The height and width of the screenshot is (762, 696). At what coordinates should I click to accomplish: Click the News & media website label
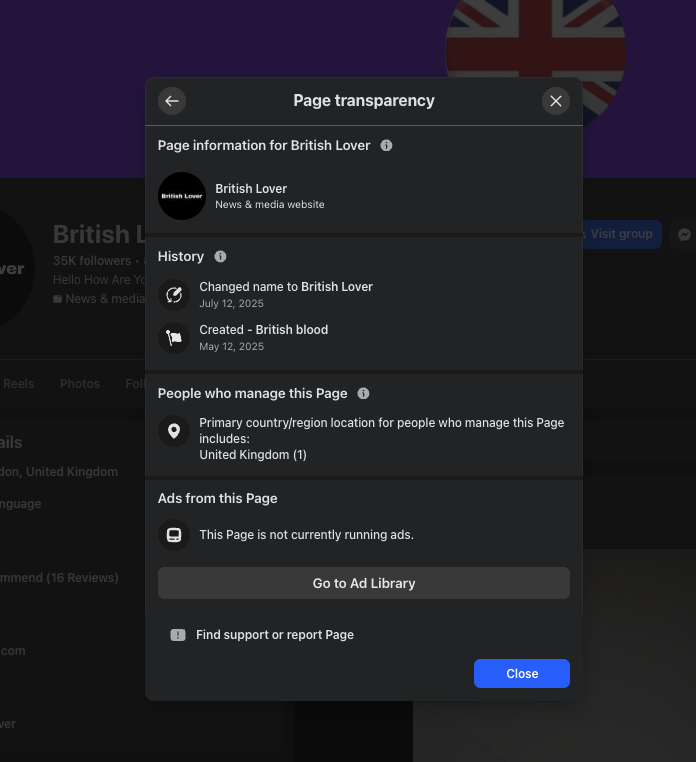[x=270, y=205]
